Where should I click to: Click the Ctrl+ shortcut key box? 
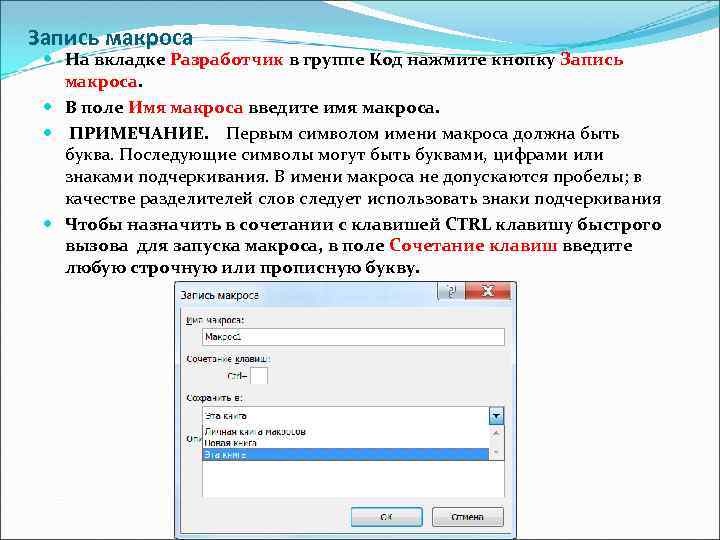click(259, 376)
